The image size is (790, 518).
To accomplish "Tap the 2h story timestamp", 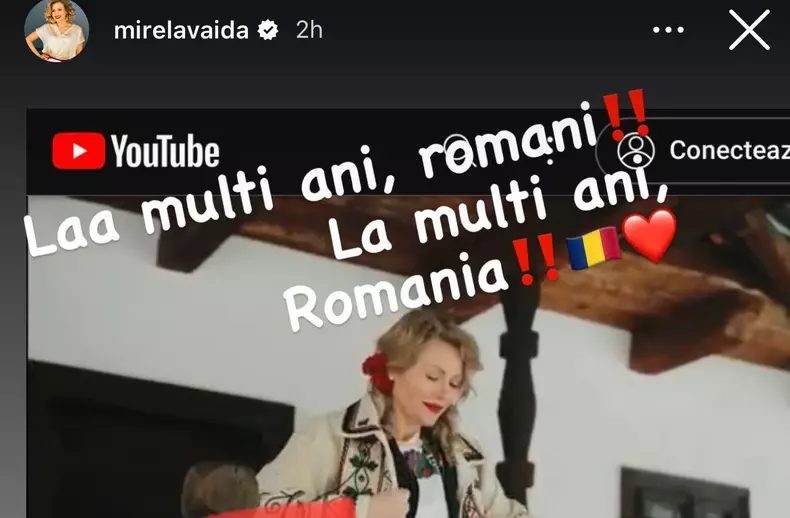I will [309, 30].
